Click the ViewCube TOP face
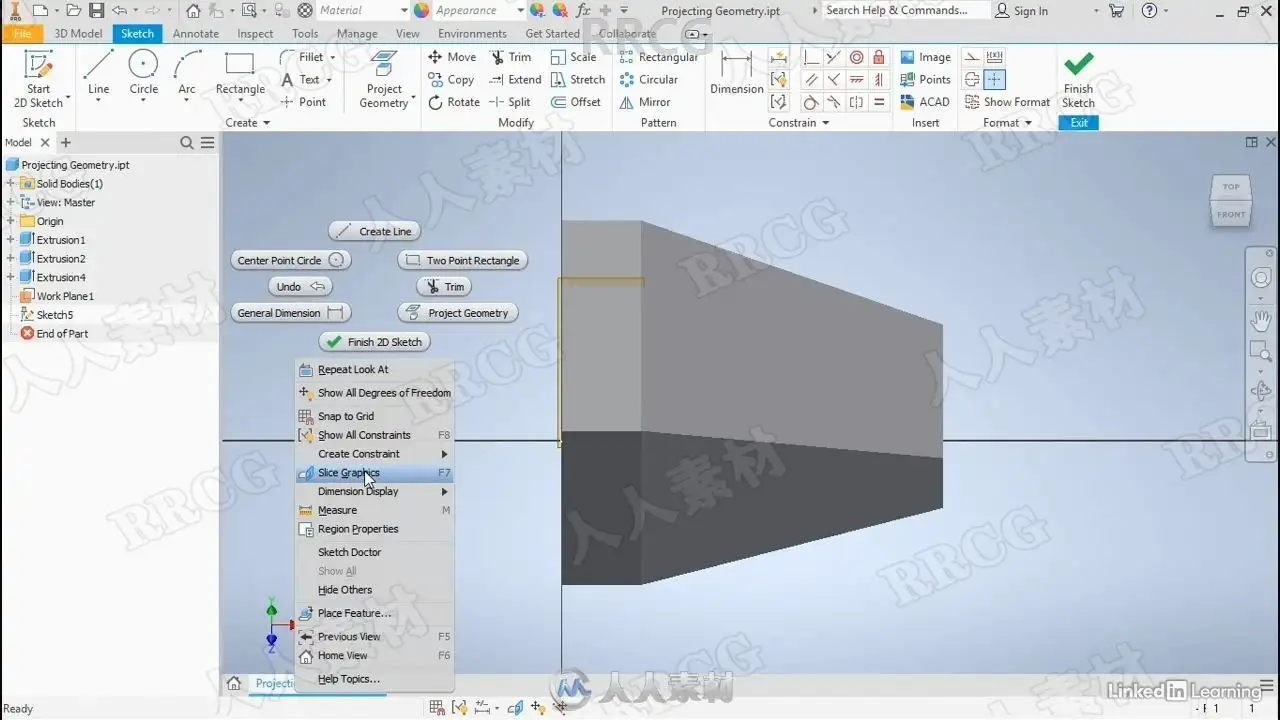This screenshot has height=720, width=1280. point(1231,187)
